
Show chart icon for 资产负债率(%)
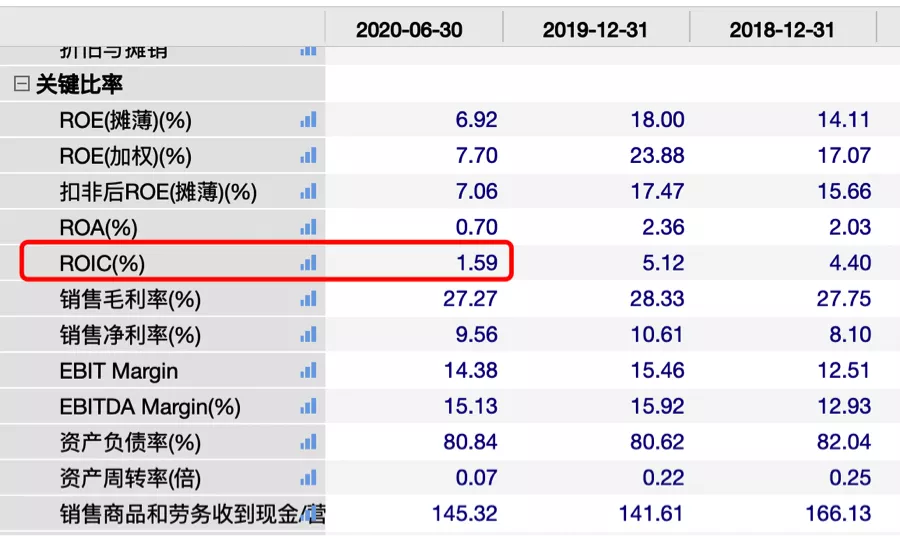[308, 442]
